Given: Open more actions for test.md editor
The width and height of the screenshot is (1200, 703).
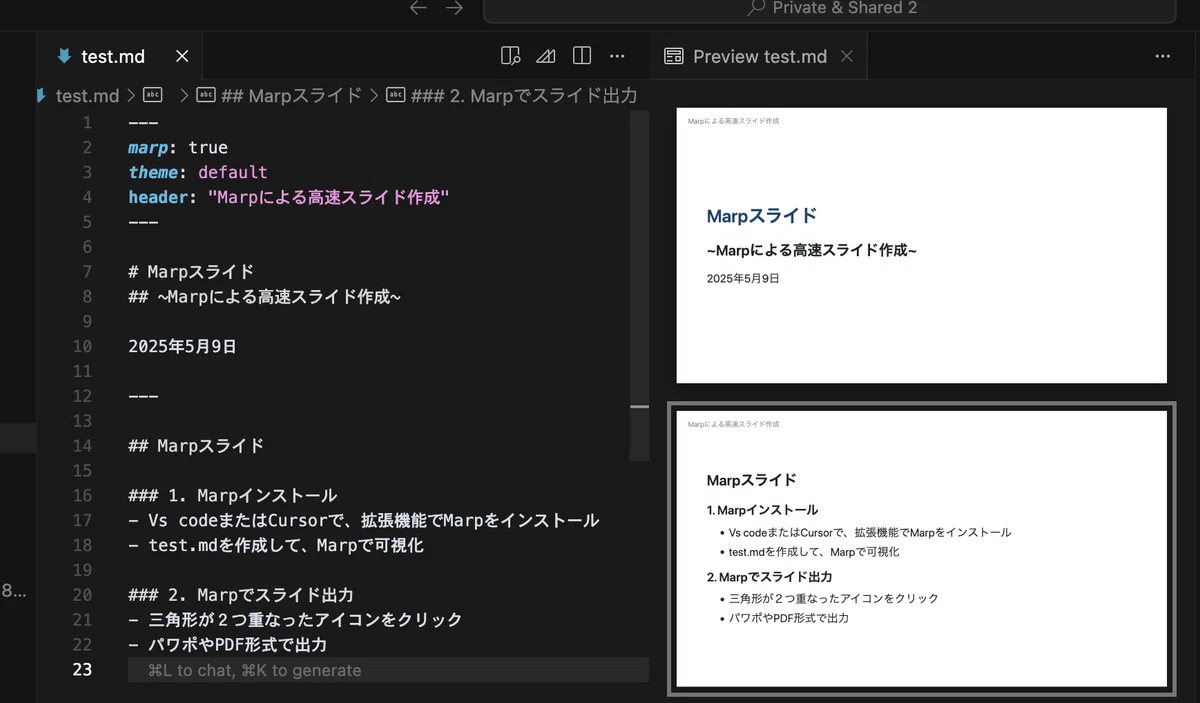Looking at the screenshot, I should click(618, 56).
